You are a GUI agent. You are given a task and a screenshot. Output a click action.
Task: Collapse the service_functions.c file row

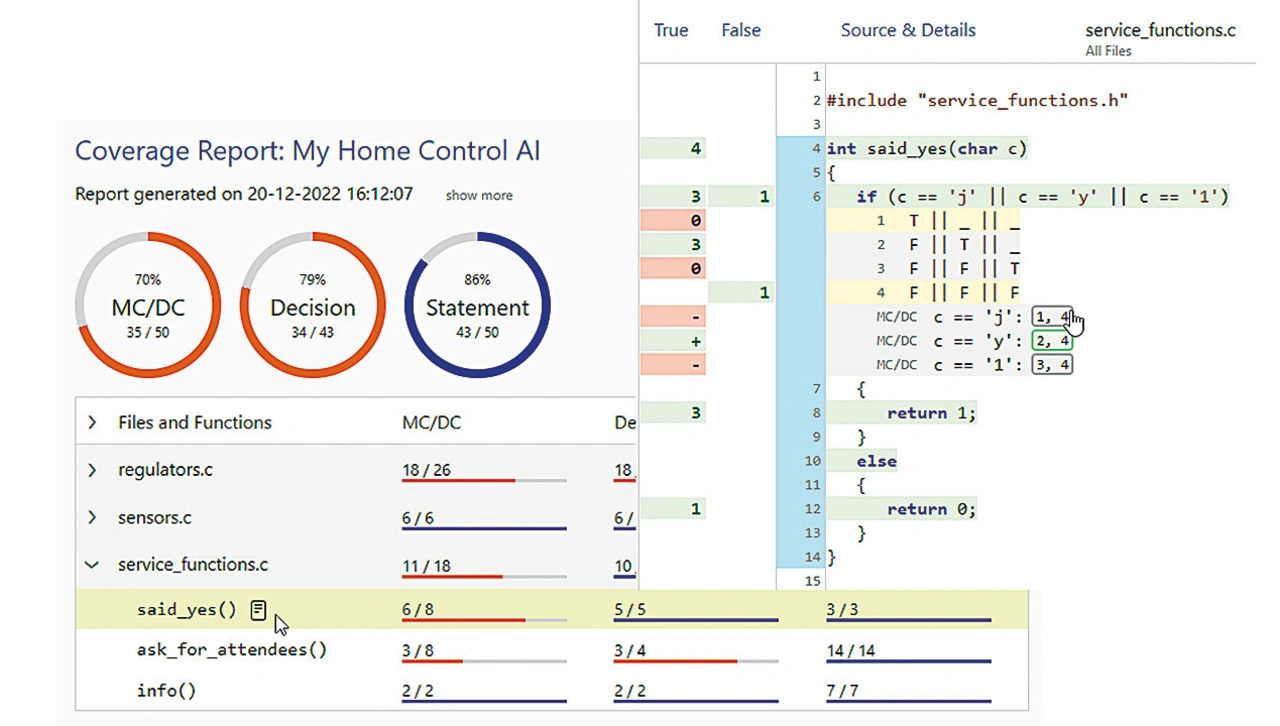[92, 565]
